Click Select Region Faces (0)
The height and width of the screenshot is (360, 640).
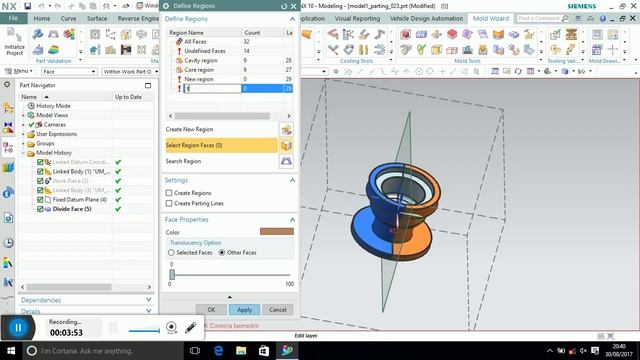[222, 145]
